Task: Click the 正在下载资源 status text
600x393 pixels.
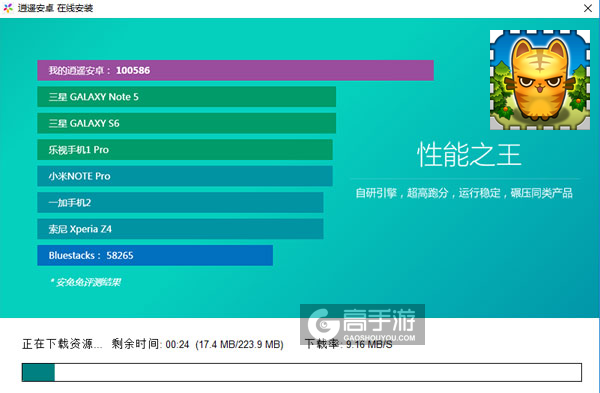Action: pos(62,344)
